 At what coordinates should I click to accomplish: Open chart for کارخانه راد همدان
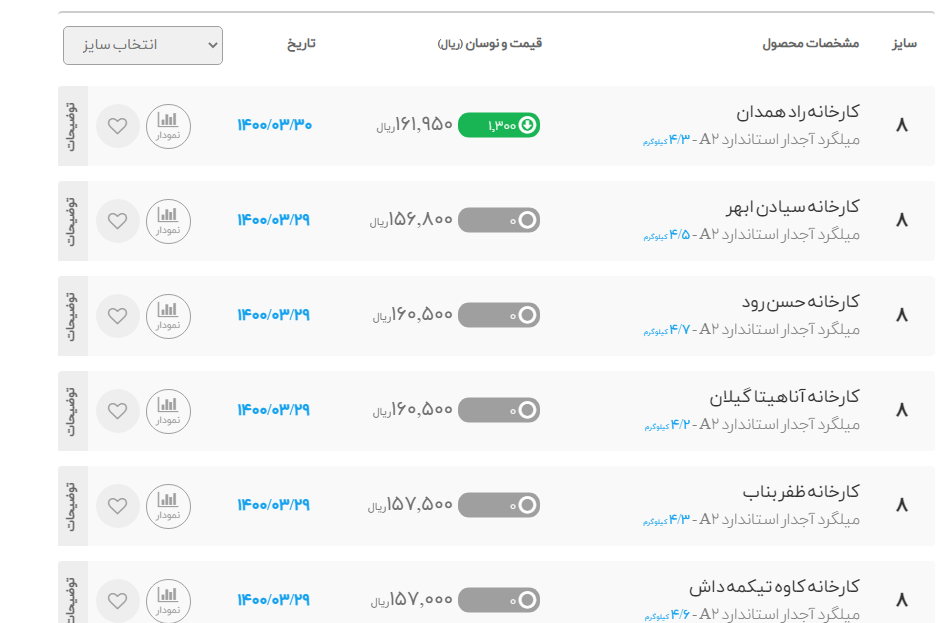coord(168,126)
